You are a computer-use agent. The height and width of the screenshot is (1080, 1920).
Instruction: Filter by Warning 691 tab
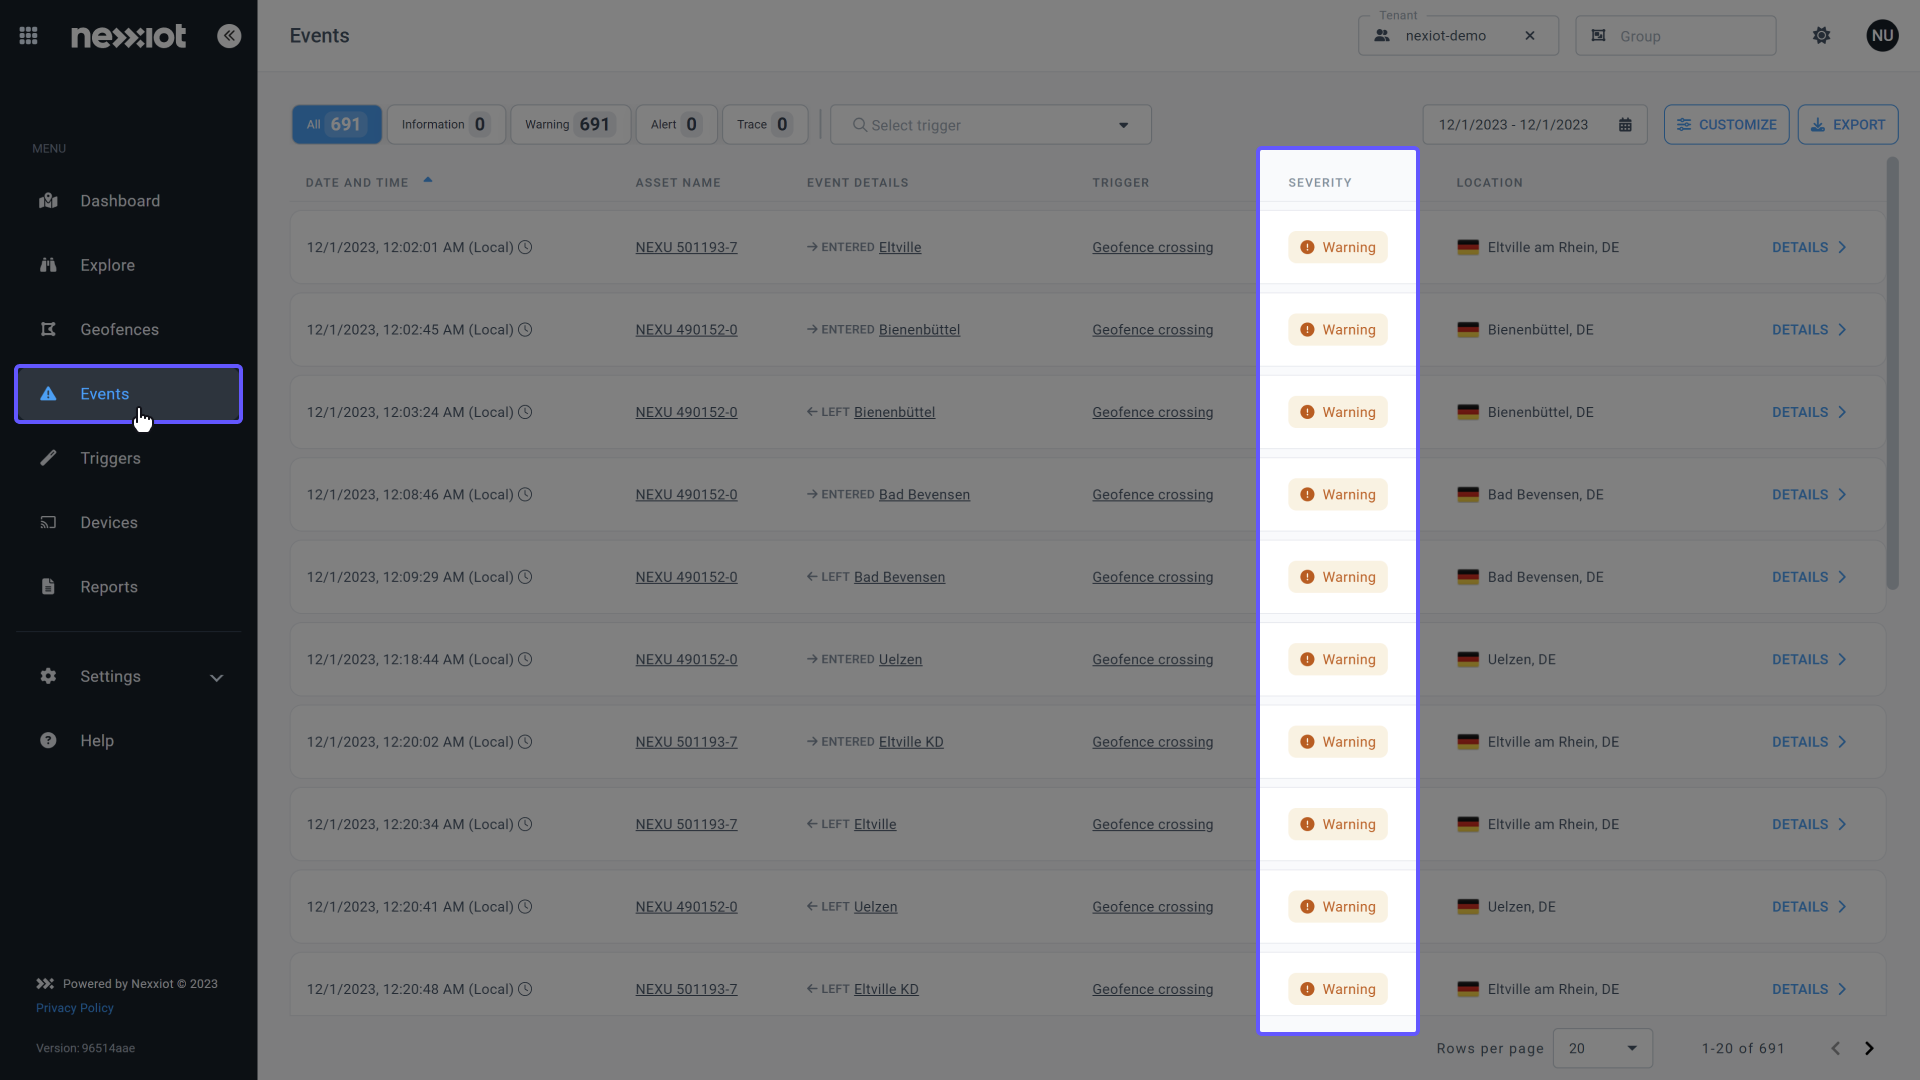click(570, 125)
